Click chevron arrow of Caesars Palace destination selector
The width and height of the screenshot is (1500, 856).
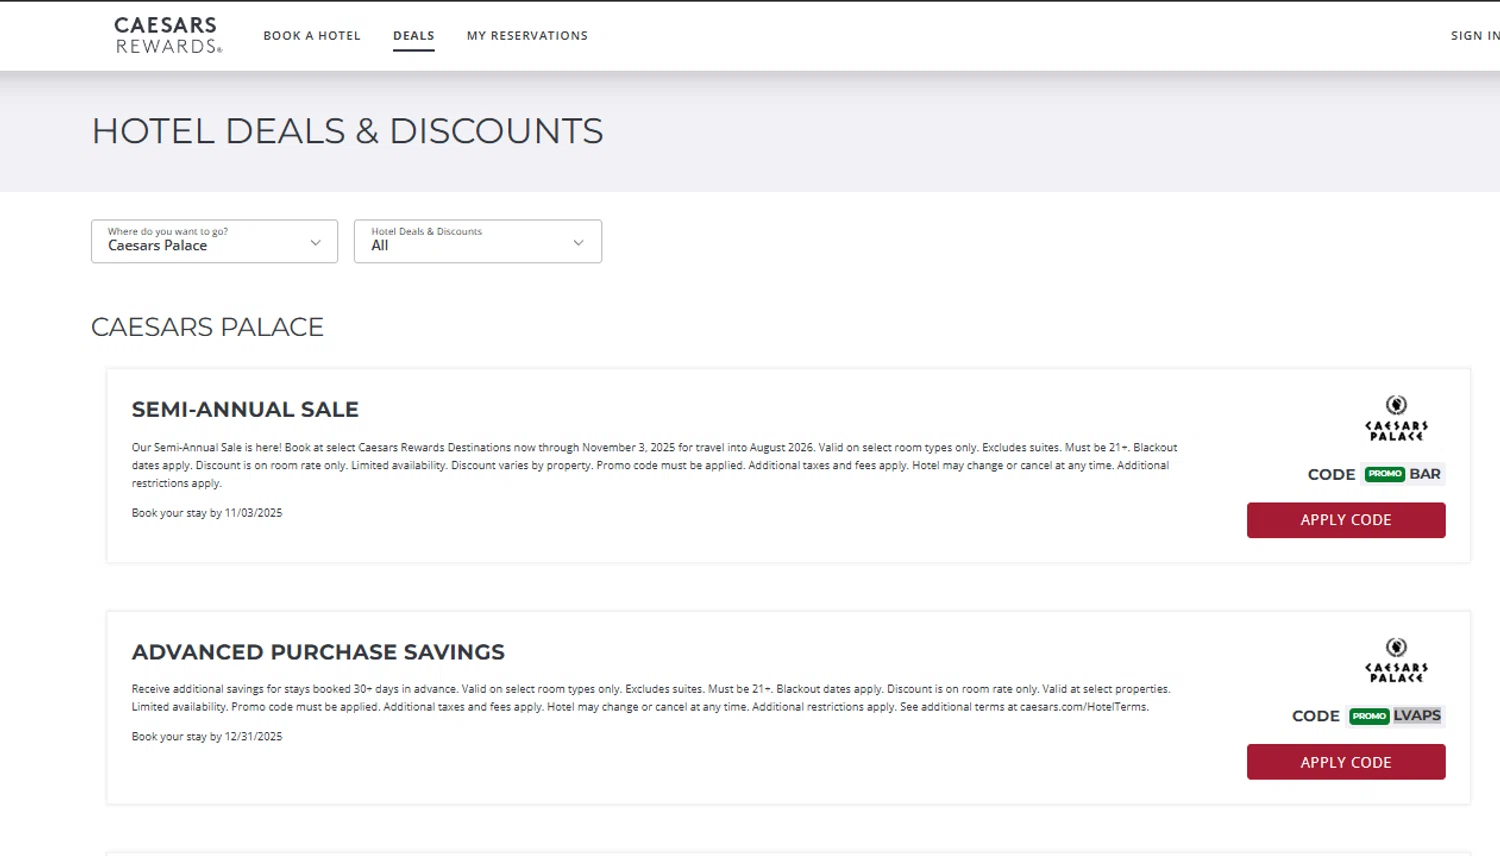tap(315, 243)
